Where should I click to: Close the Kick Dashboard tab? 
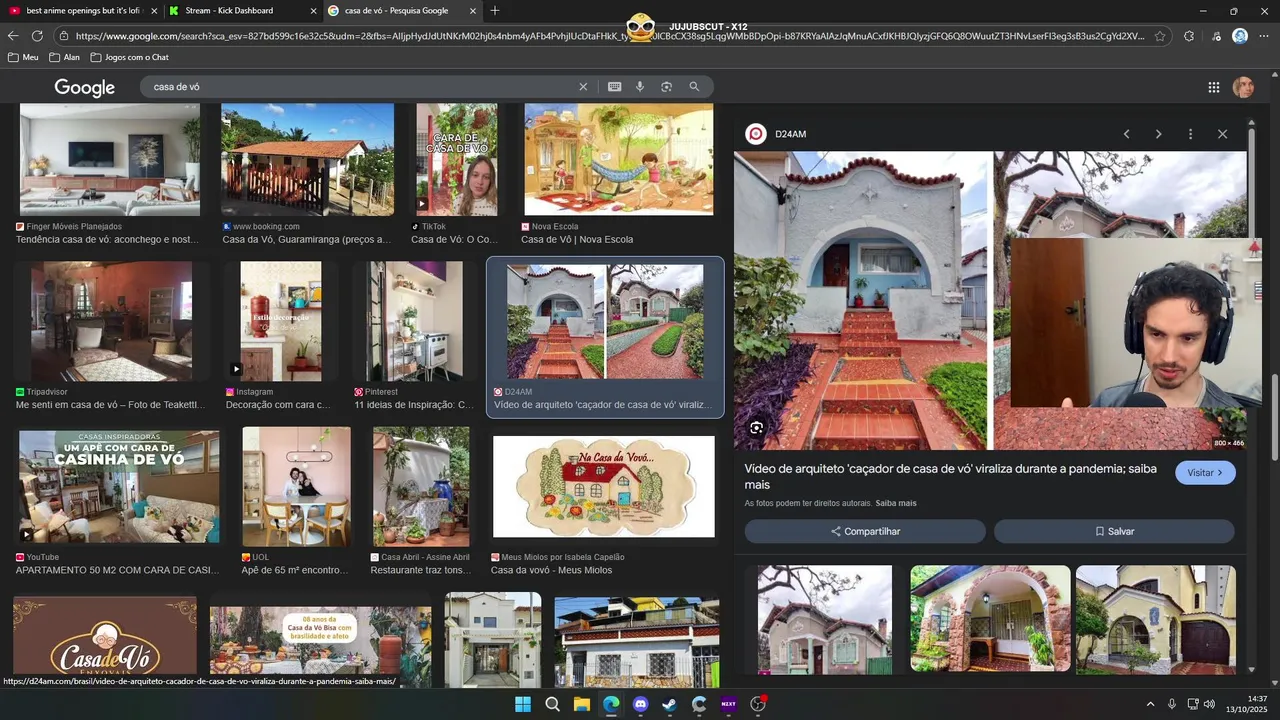coord(313,11)
